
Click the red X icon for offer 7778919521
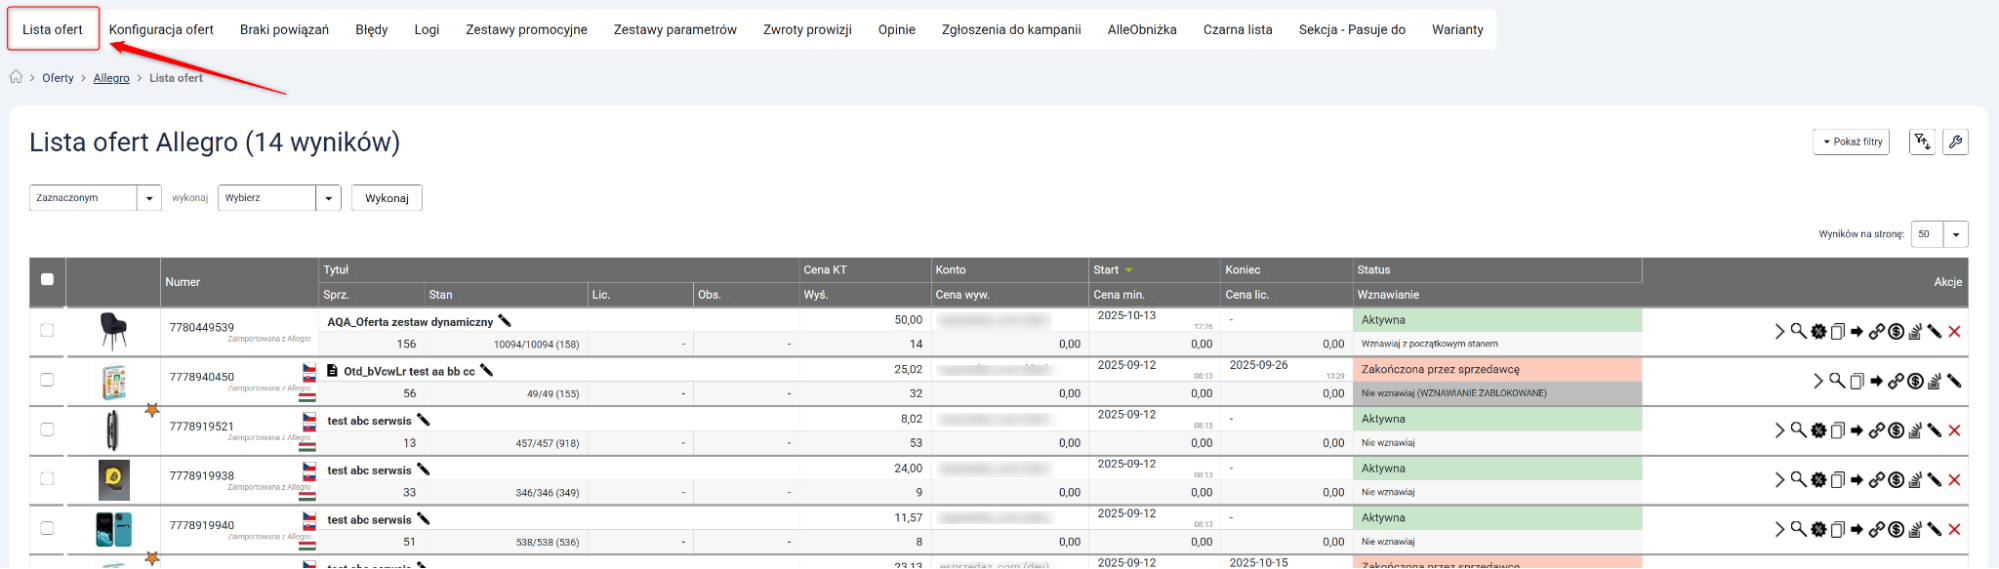coord(1954,430)
